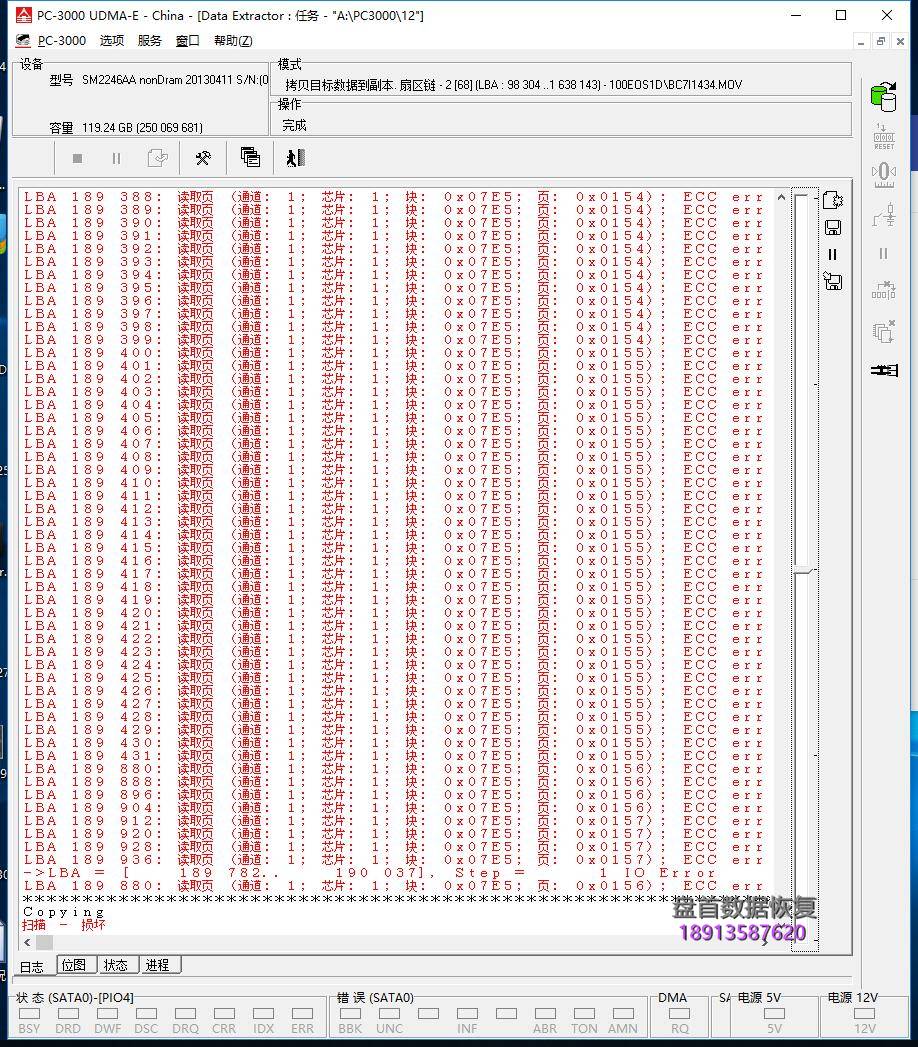Switch to the 日志 tab
The width and height of the screenshot is (918, 1047).
(x=32, y=966)
